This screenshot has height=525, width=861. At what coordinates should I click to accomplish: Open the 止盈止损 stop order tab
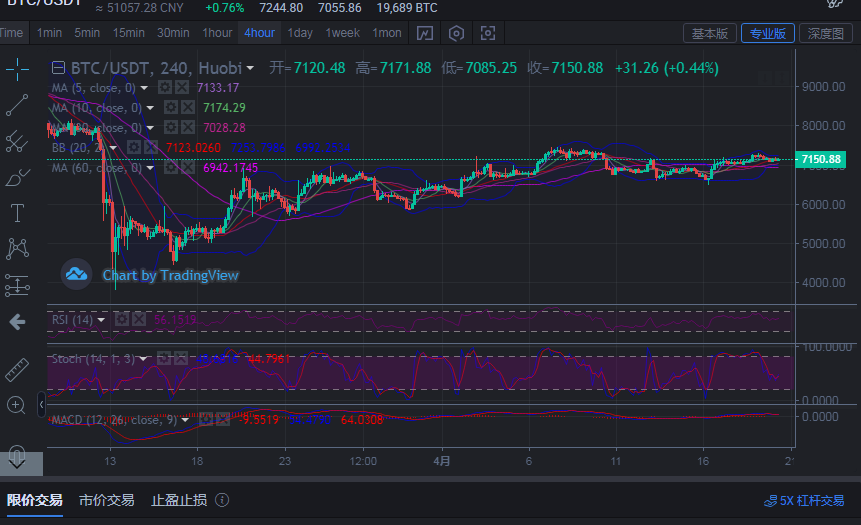(179, 500)
